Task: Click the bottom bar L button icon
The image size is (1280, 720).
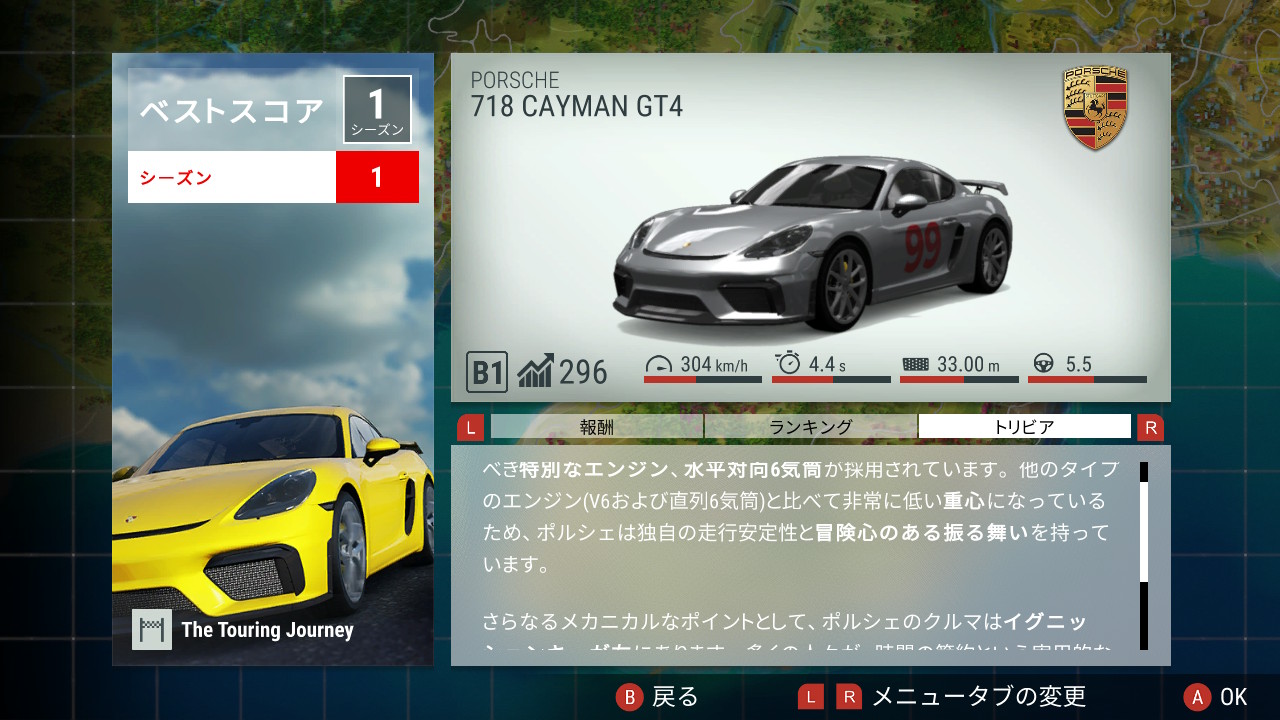Action: pyautogui.click(x=810, y=697)
